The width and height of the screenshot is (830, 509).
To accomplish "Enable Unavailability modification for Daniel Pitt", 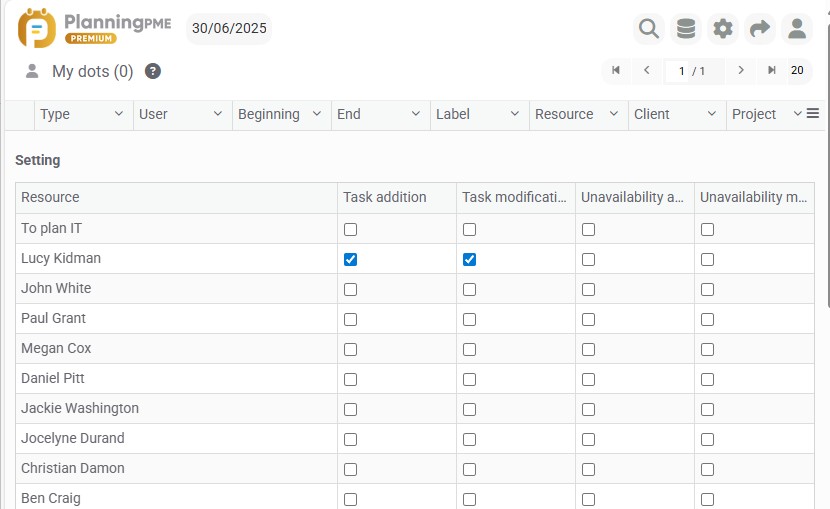I will coord(708,379).
